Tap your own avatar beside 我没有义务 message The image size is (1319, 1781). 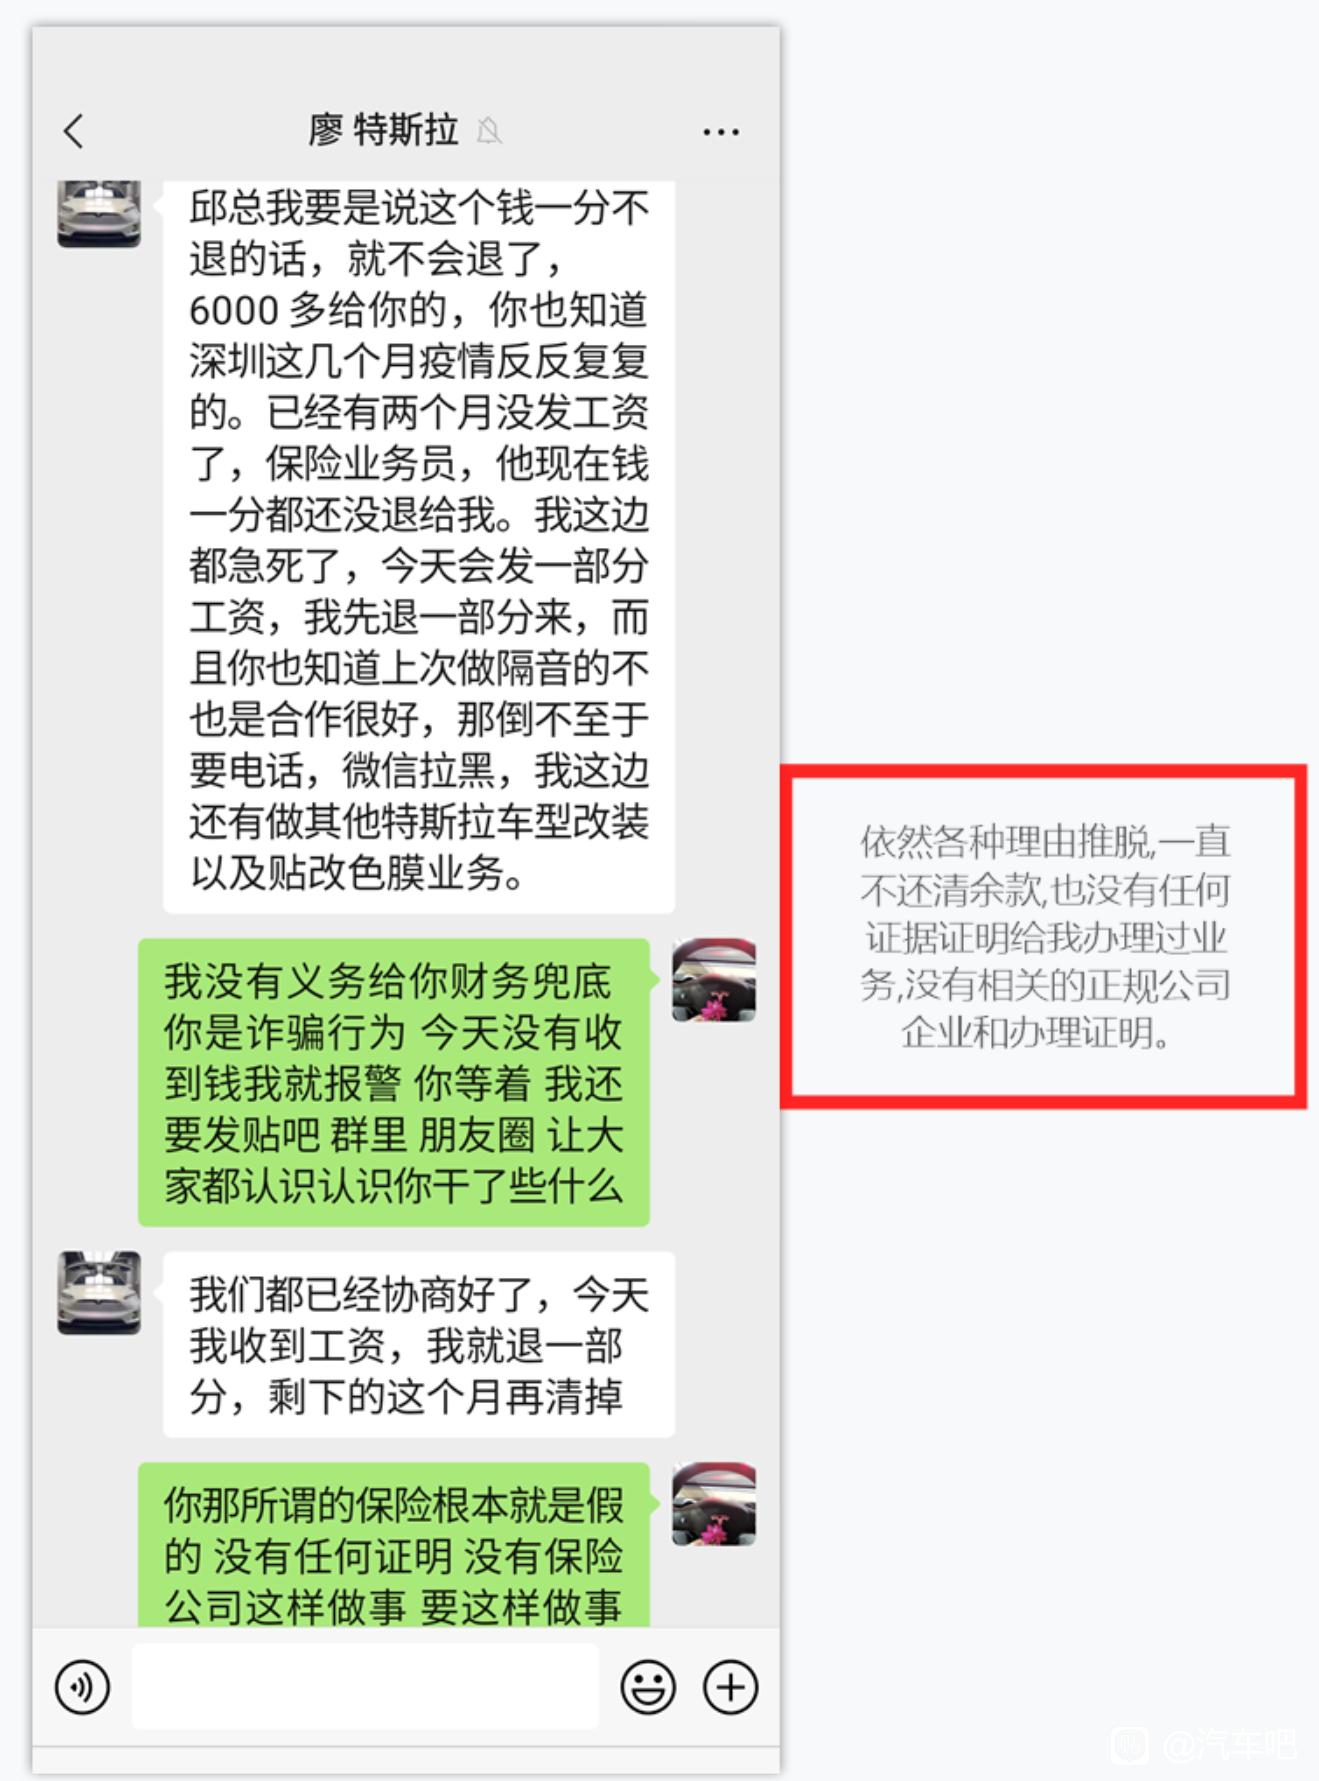714,979
